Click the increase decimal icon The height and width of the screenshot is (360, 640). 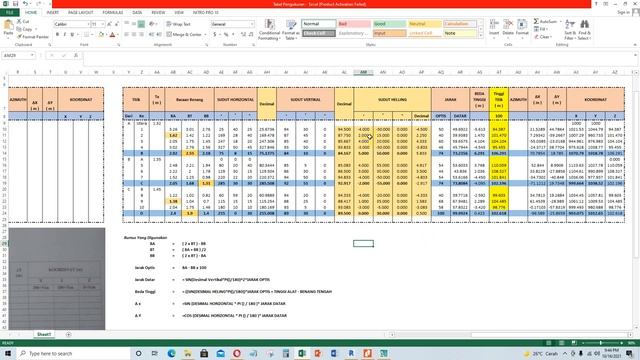(x=243, y=35)
